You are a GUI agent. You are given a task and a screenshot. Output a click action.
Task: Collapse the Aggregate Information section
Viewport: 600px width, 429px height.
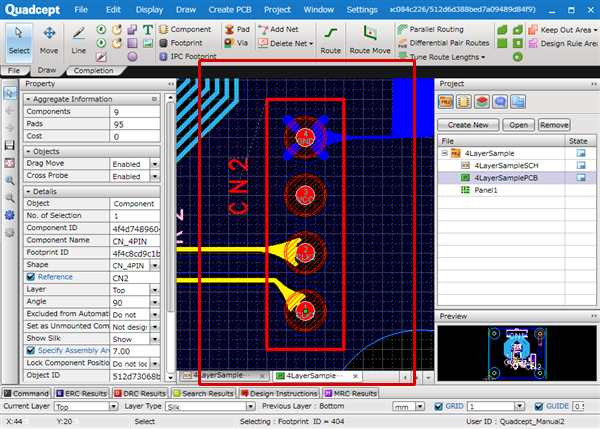click(x=28, y=99)
